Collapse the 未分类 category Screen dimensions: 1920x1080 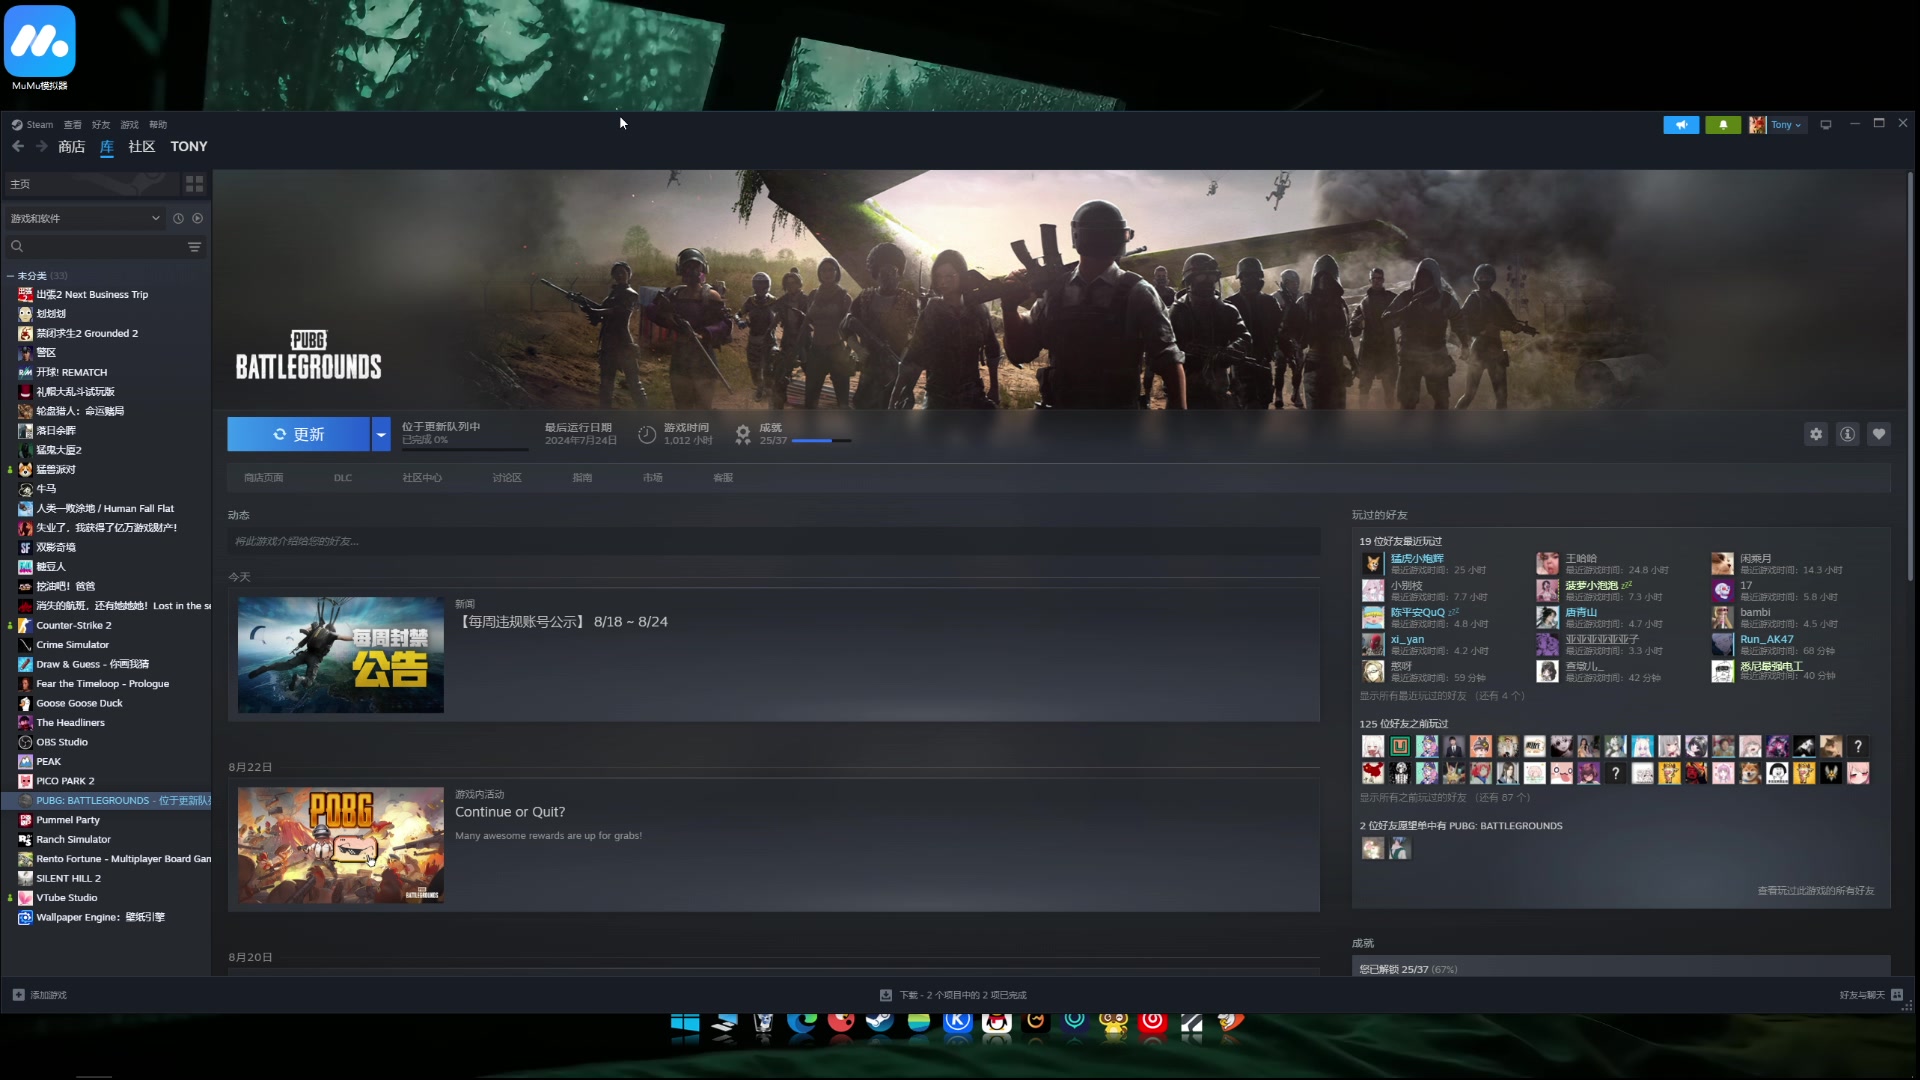pyautogui.click(x=10, y=276)
